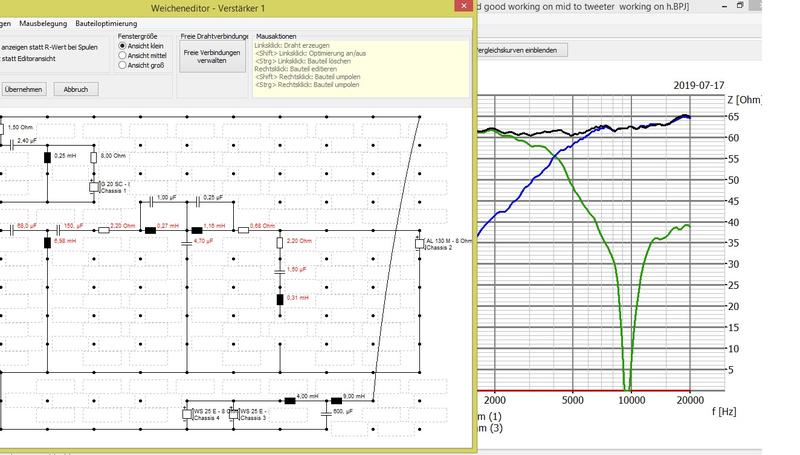Click the 4,00 mH inductor symbol

pyautogui.click(x=290, y=401)
